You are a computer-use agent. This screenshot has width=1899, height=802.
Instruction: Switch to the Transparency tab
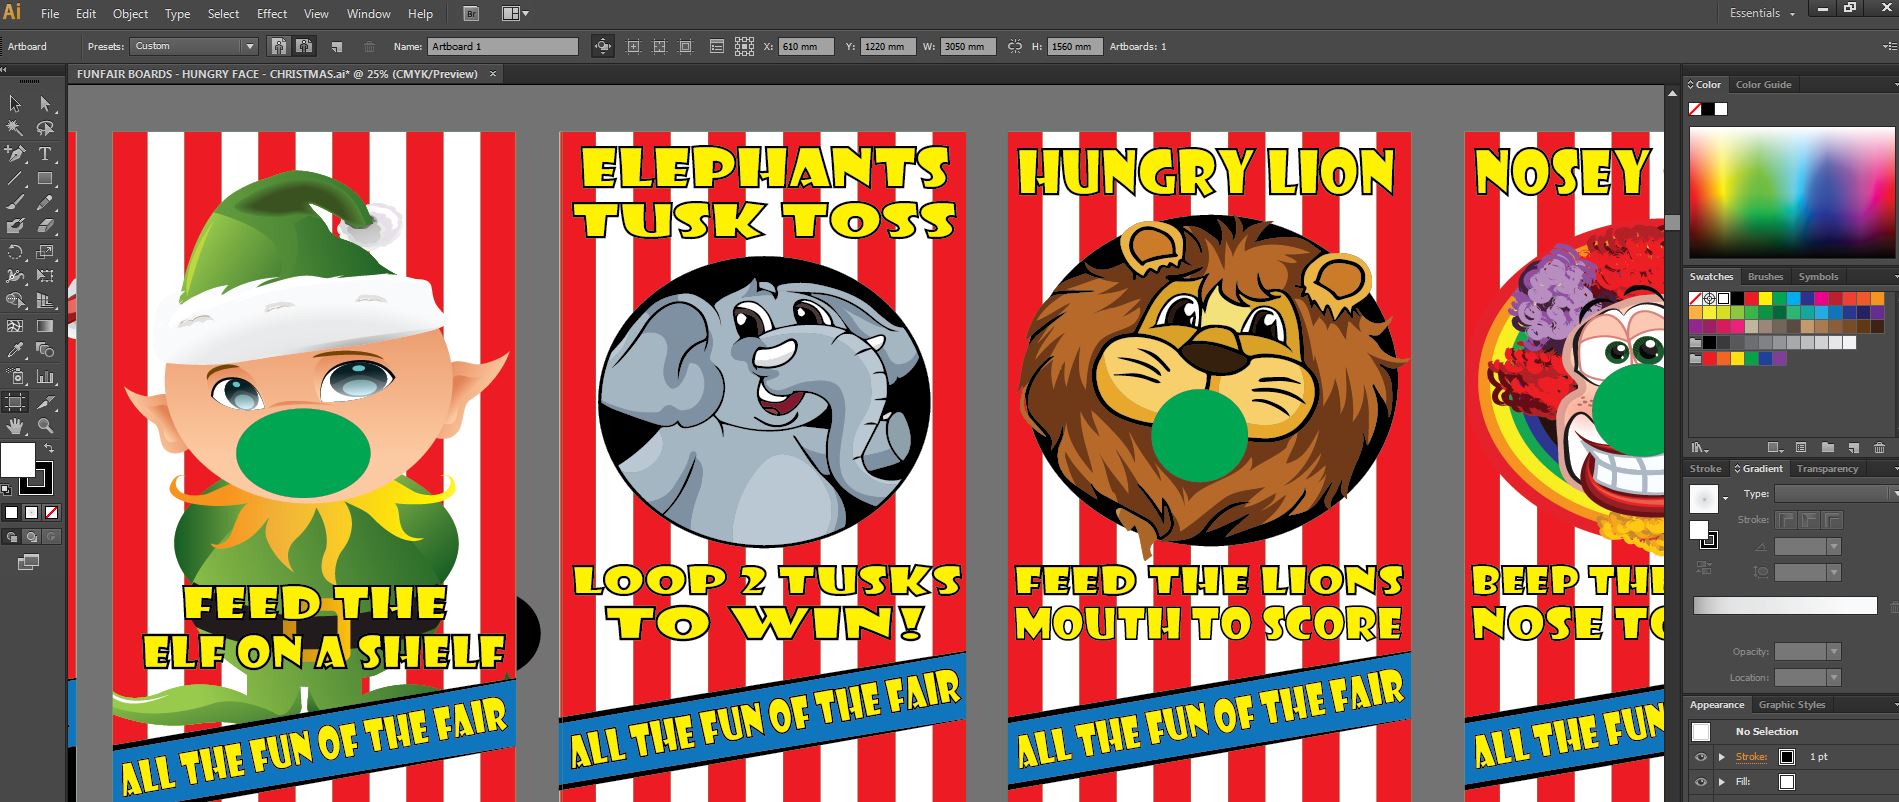click(x=1827, y=469)
